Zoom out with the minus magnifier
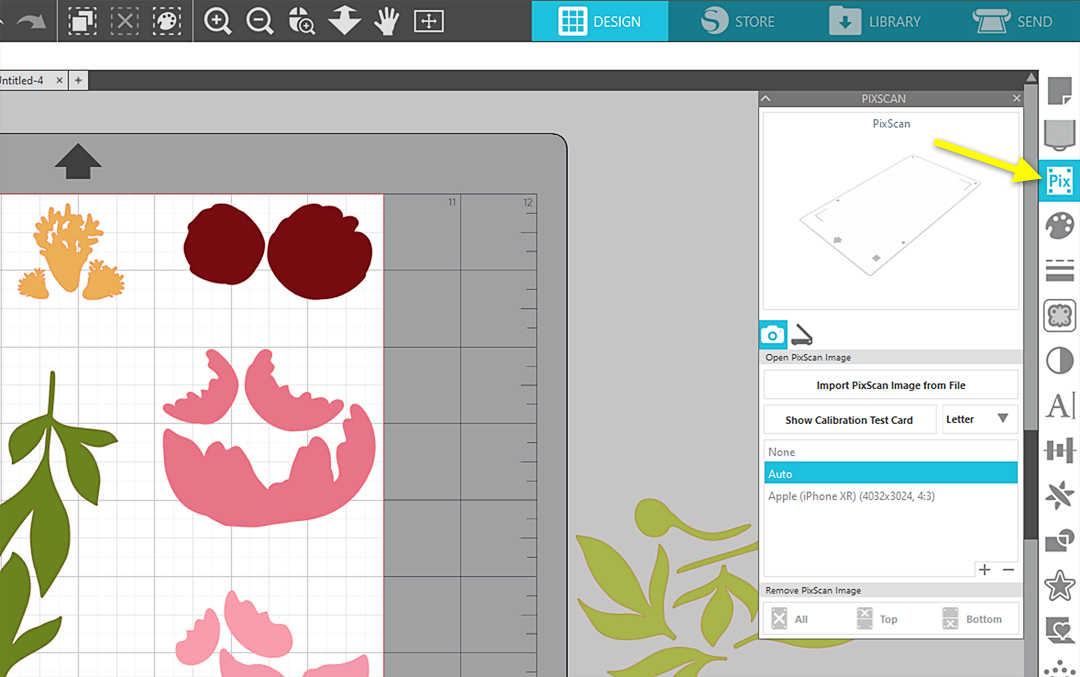The width and height of the screenshot is (1080, 677). 260,21
